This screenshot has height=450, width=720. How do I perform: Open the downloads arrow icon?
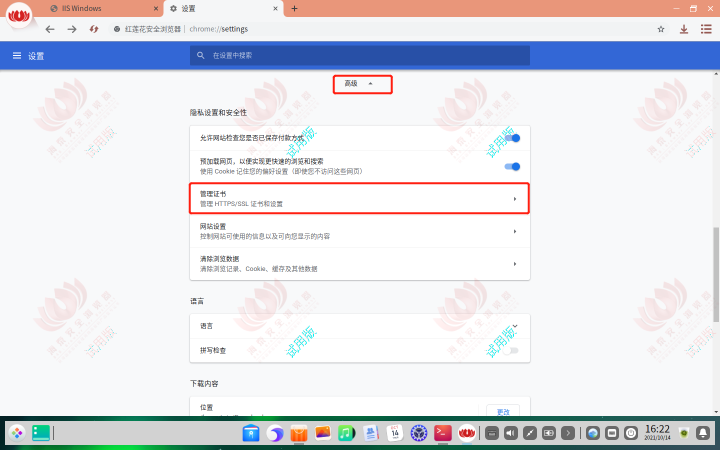(x=684, y=29)
